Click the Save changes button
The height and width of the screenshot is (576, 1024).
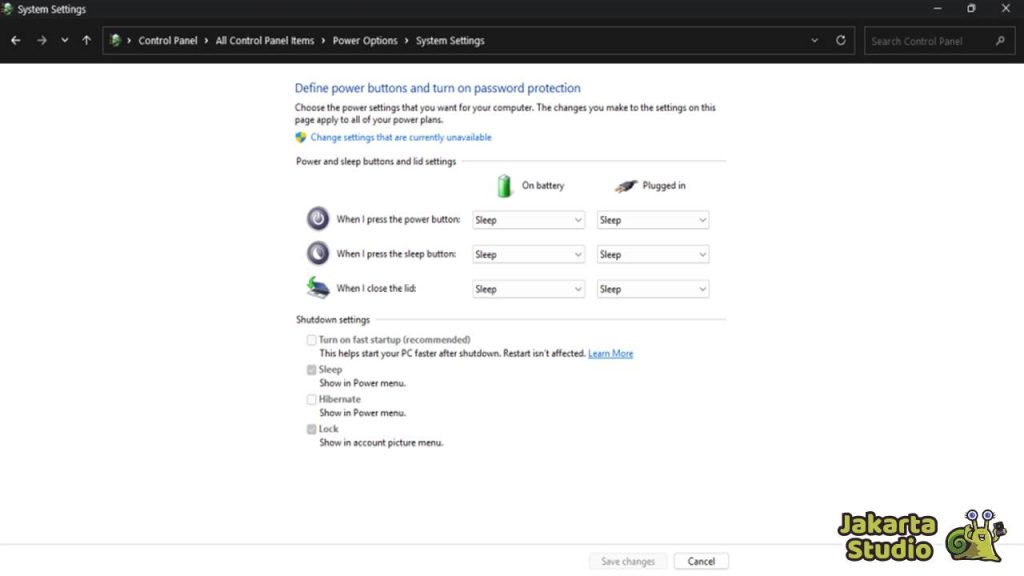click(628, 561)
